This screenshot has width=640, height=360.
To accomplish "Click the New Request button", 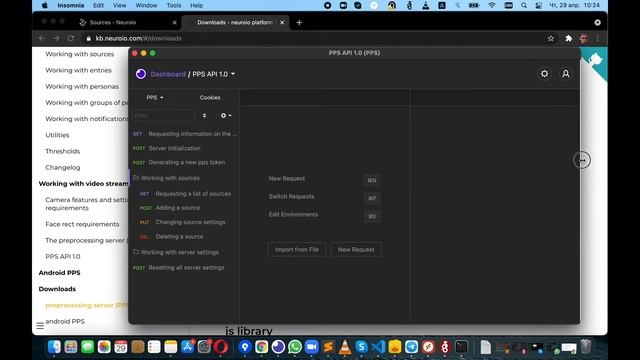I will coord(356,249).
